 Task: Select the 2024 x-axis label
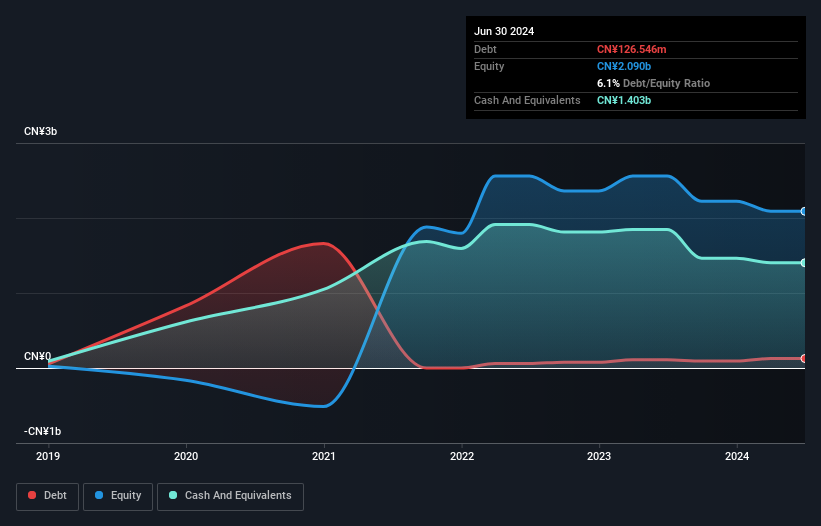[737, 456]
